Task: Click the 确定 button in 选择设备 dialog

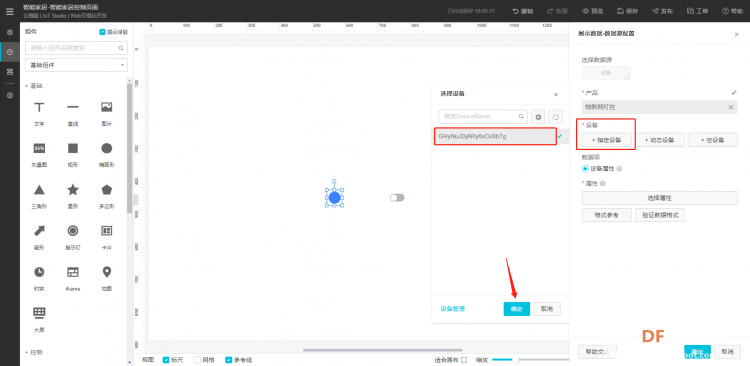Action: pos(517,309)
